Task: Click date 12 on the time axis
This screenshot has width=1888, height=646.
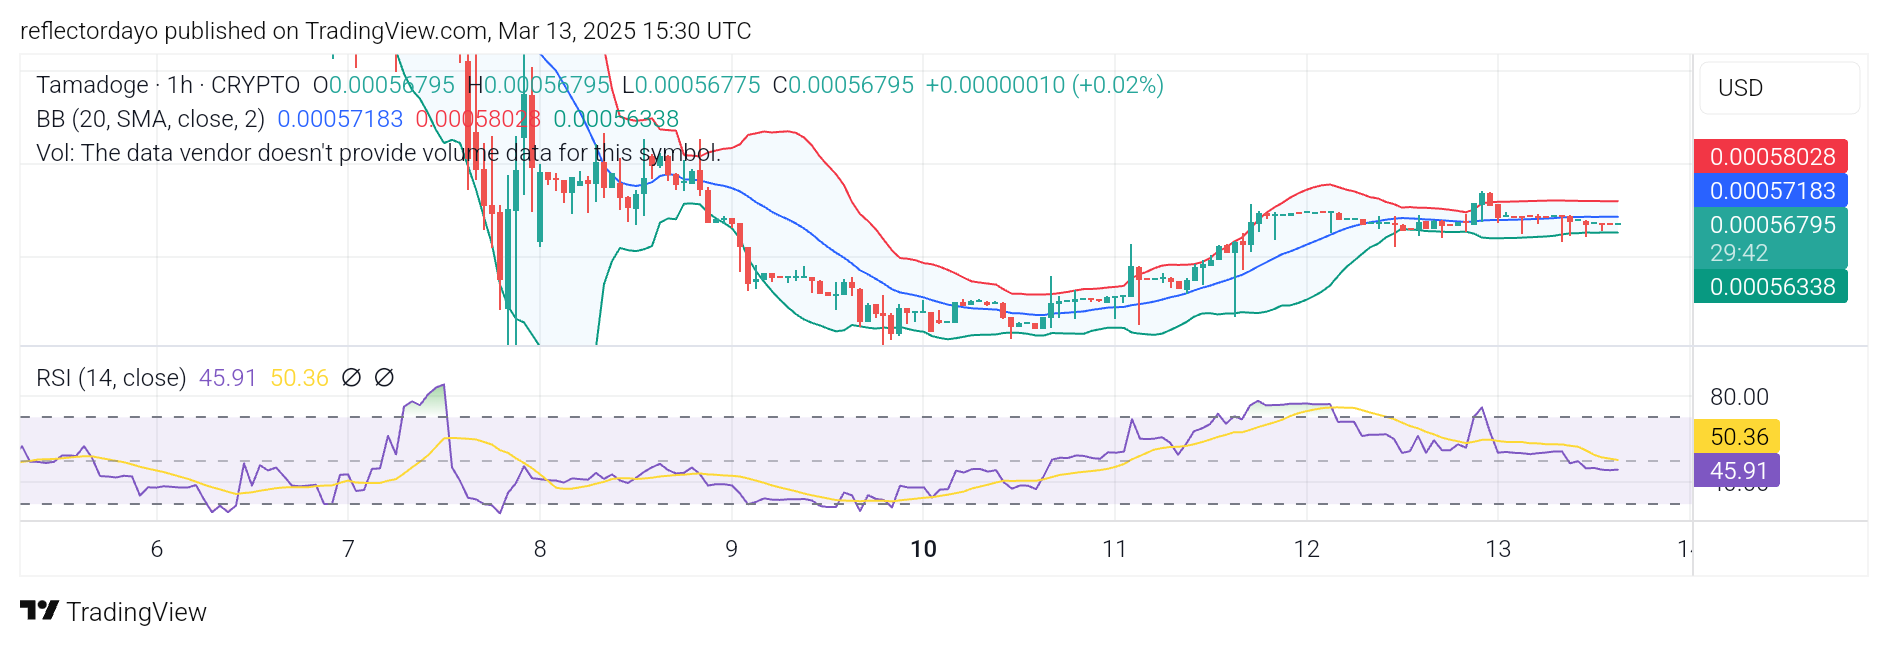Action: pyautogui.click(x=1307, y=549)
